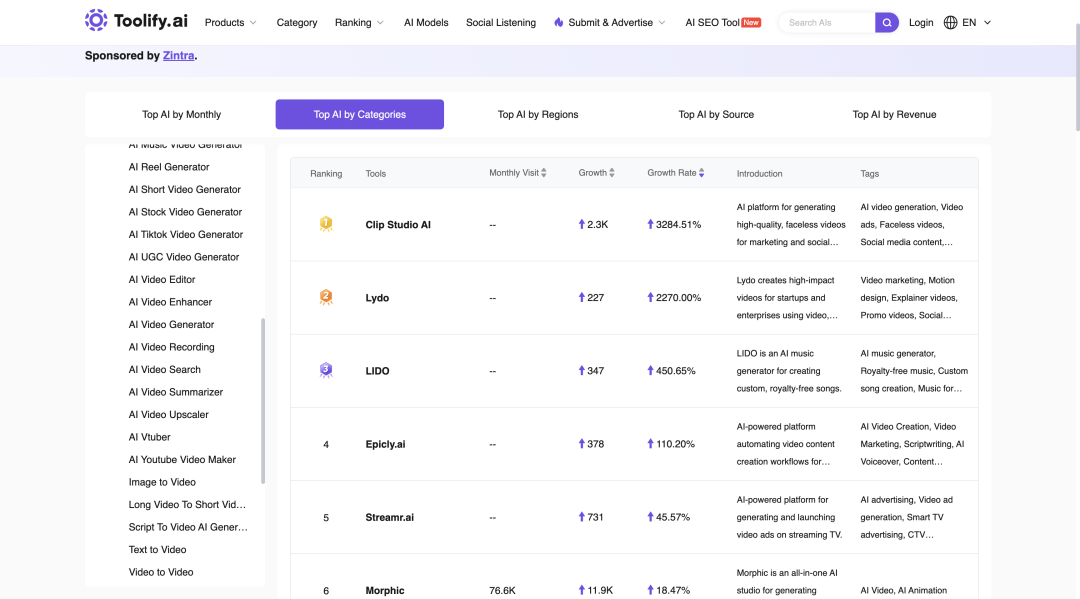1080x599 pixels.
Task: Select AI Youtube Video Maker category
Action: [x=182, y=459]
